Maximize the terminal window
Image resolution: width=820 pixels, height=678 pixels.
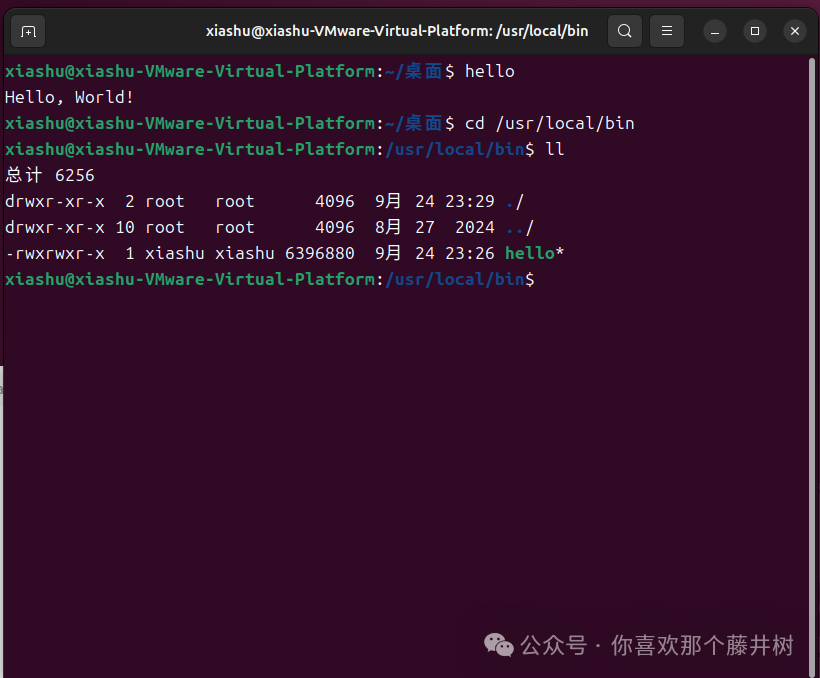[x=755, y=31]
